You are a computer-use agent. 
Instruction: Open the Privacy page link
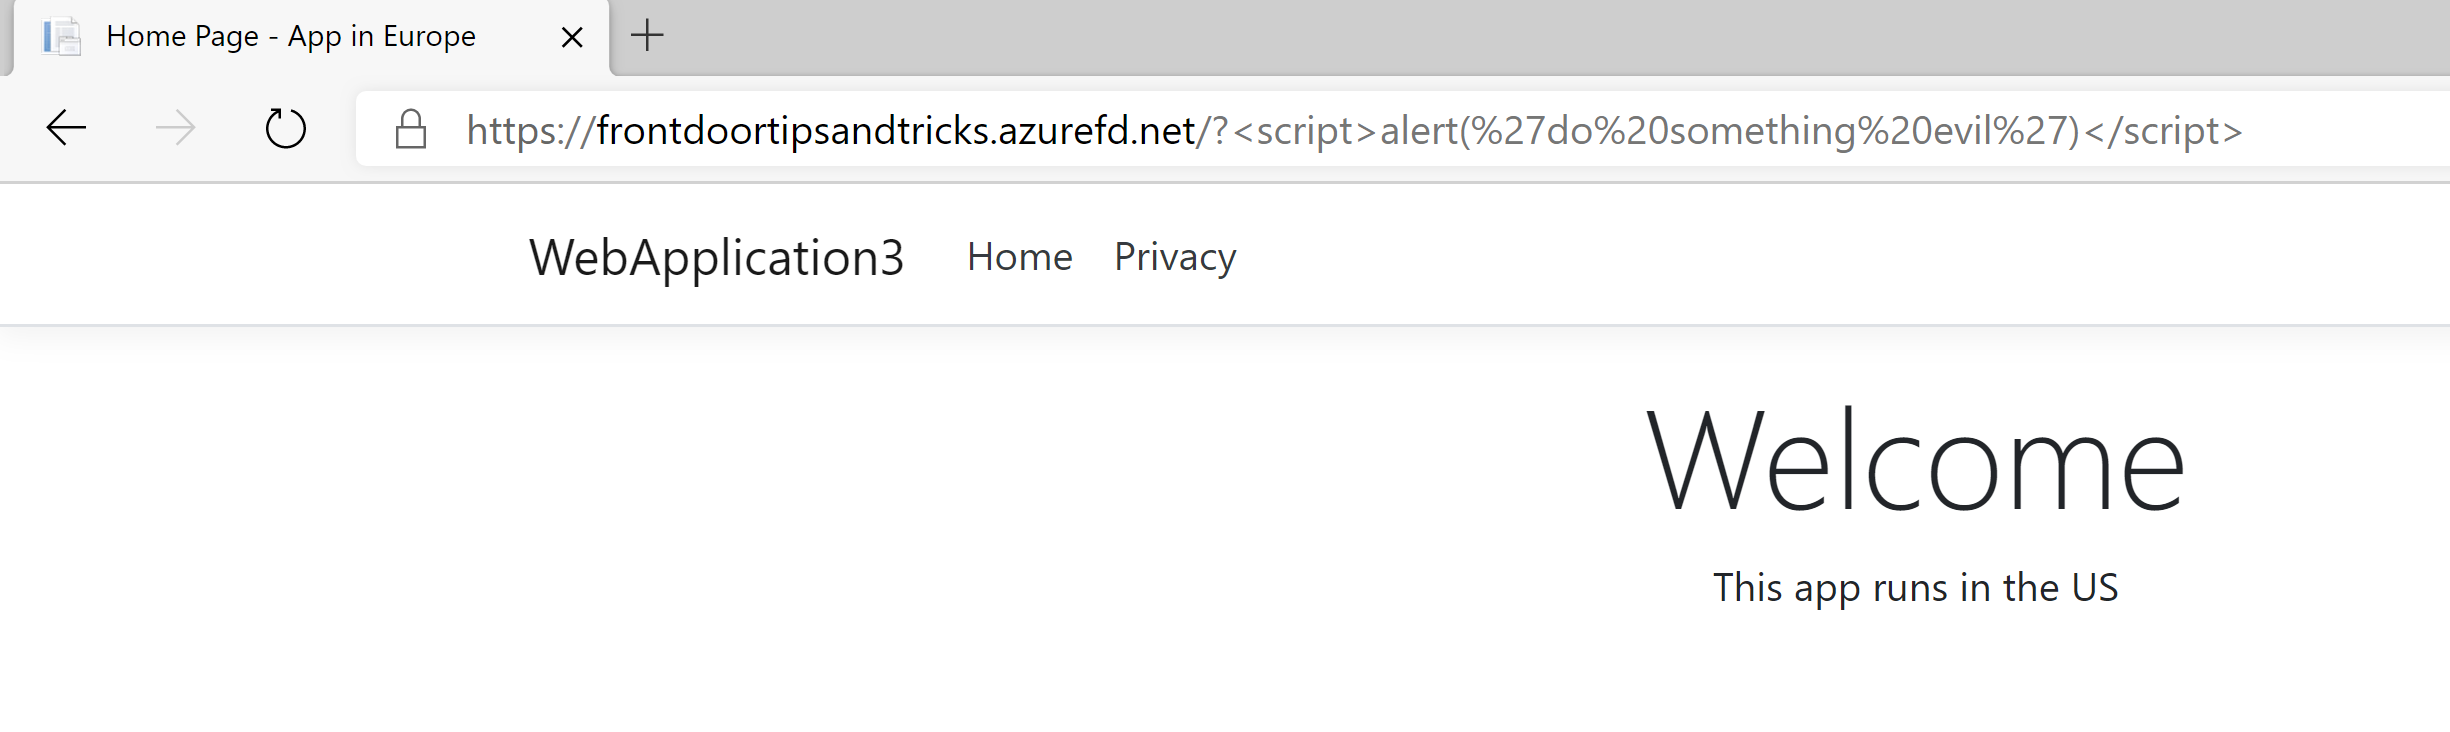[1175, 257]
